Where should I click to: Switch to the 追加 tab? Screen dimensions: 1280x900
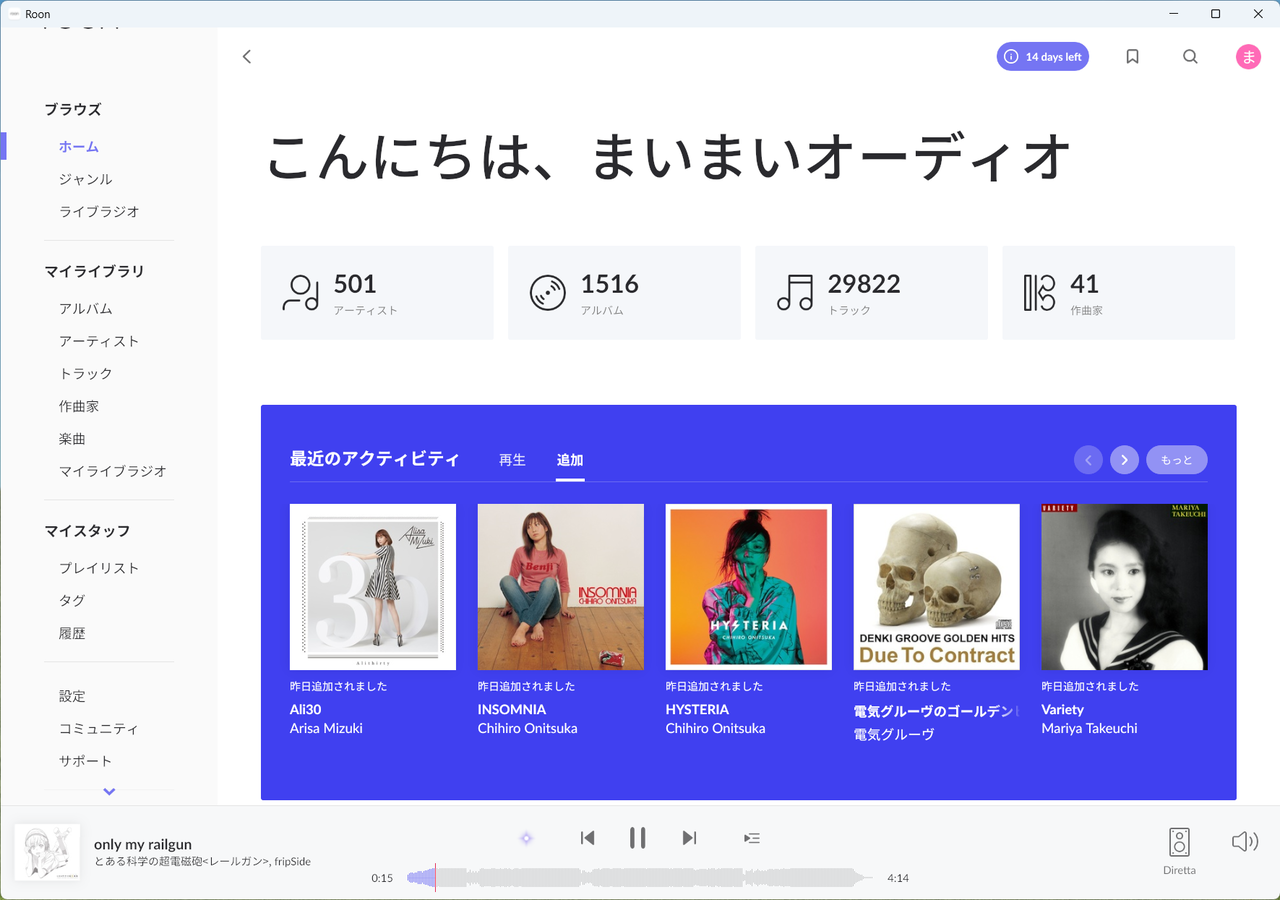570,460
